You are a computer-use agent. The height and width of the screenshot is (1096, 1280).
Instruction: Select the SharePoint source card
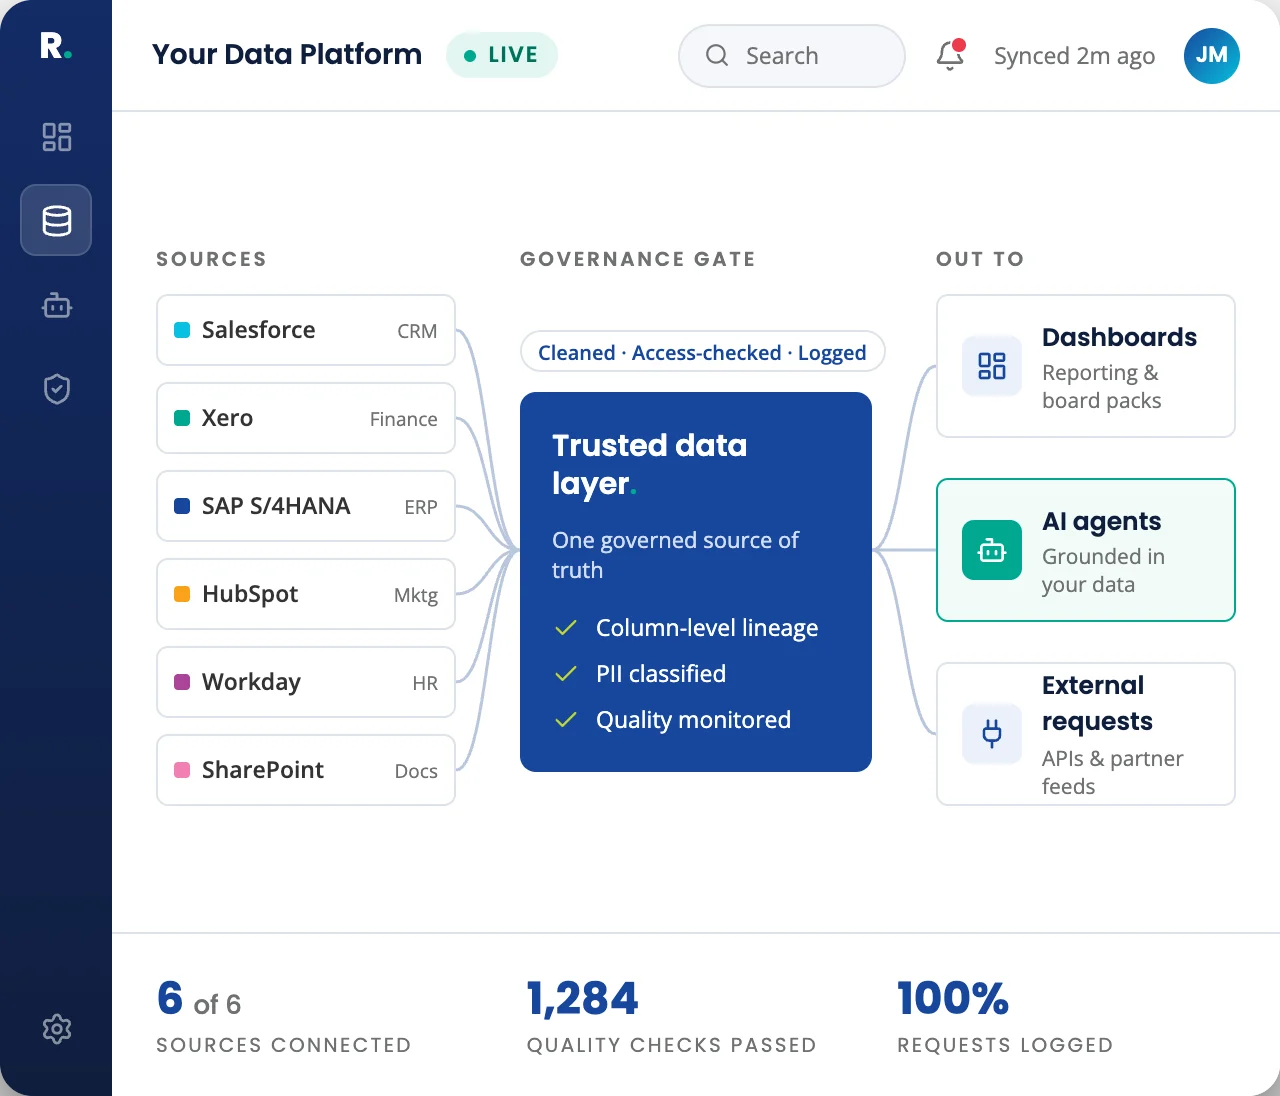[306, 770]
